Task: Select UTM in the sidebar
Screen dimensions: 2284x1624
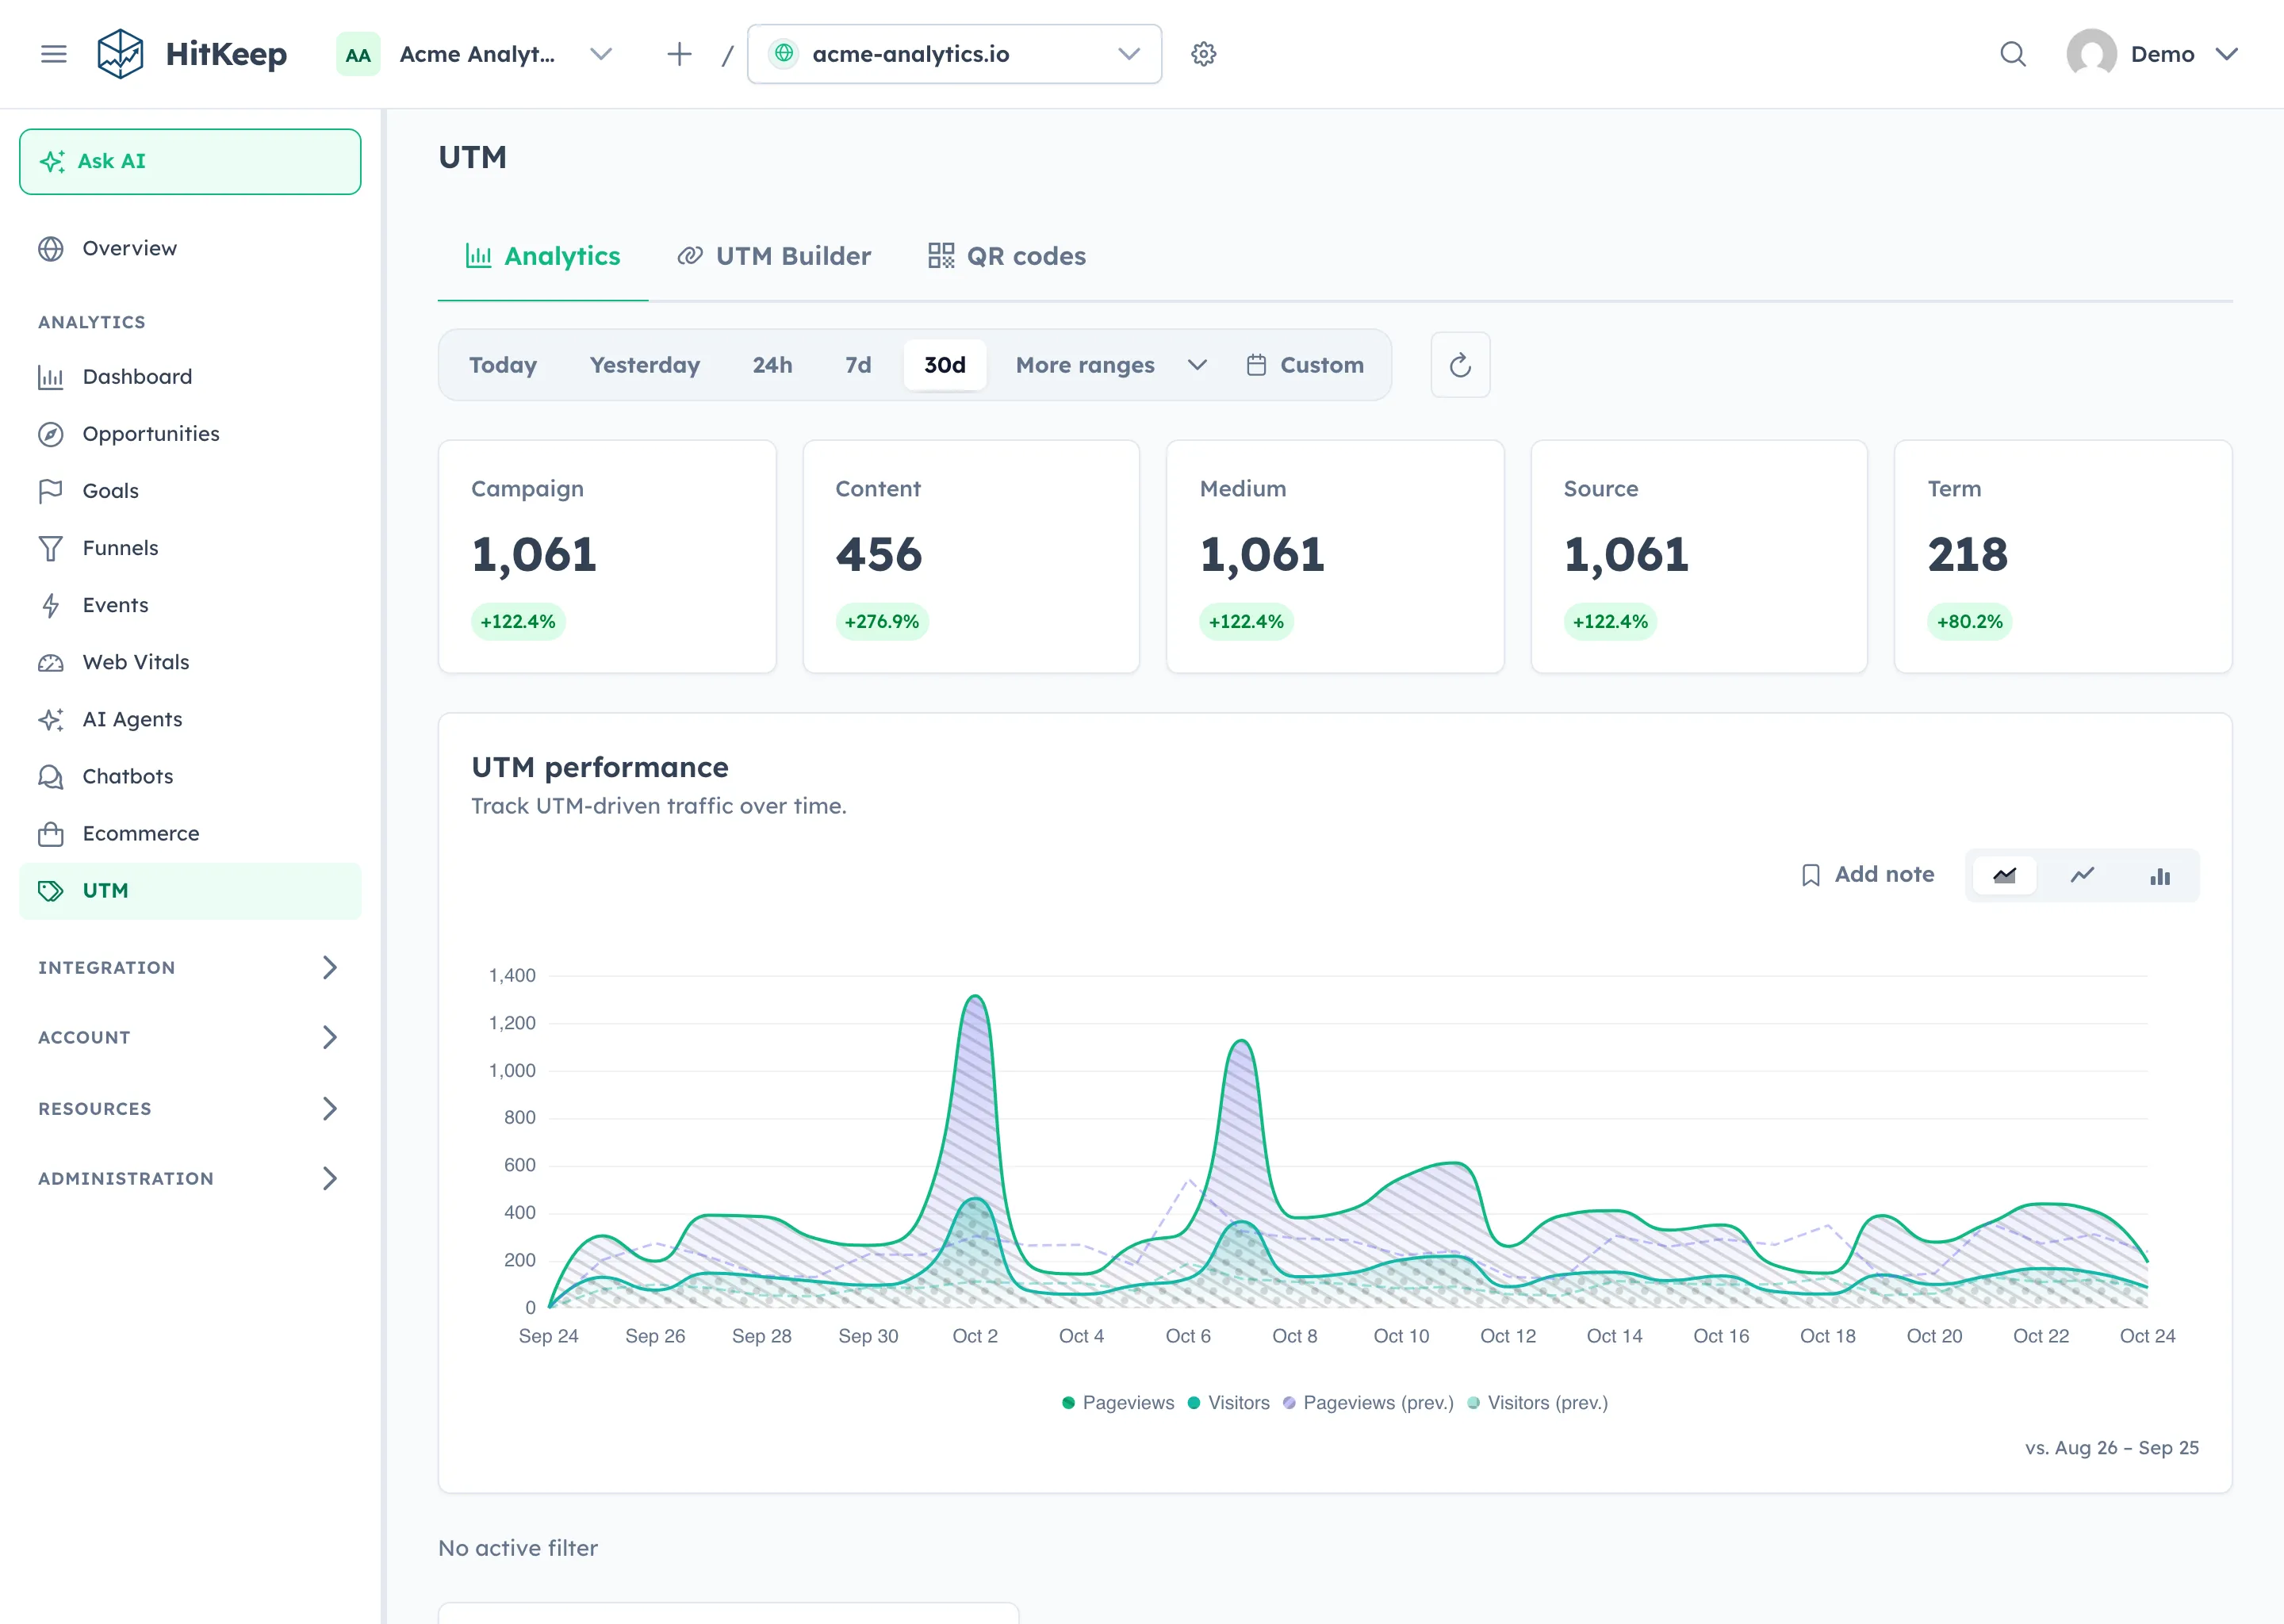Action: pyautogui.click(x=190, y=891)
